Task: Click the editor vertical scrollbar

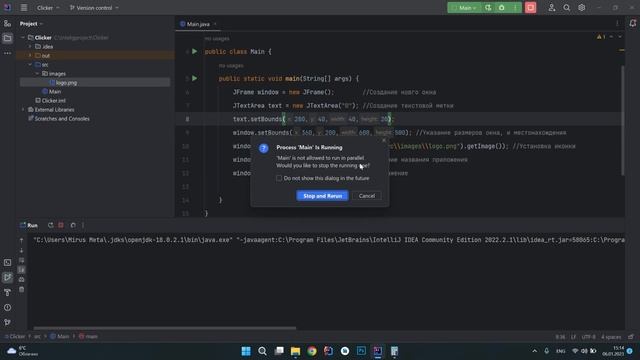Action: click(x=622, y=120)
